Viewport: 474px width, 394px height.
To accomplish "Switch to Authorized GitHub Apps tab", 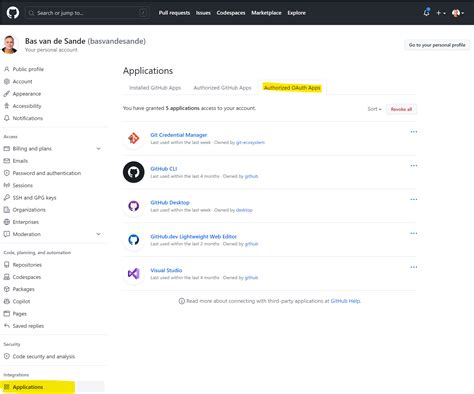I will [x=222, y=88].
